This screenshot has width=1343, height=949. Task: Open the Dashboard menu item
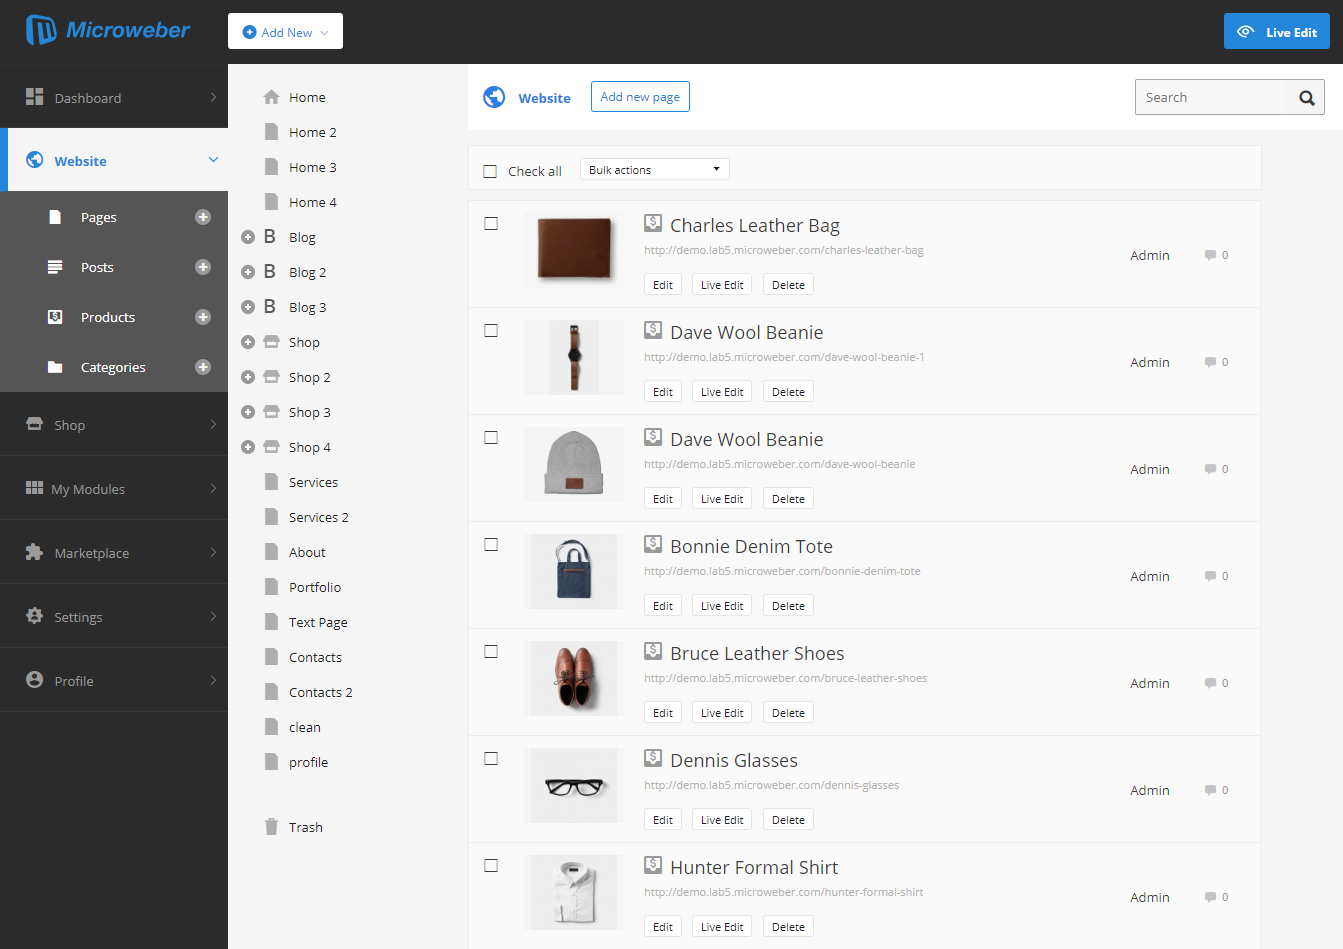click(114, 97)
